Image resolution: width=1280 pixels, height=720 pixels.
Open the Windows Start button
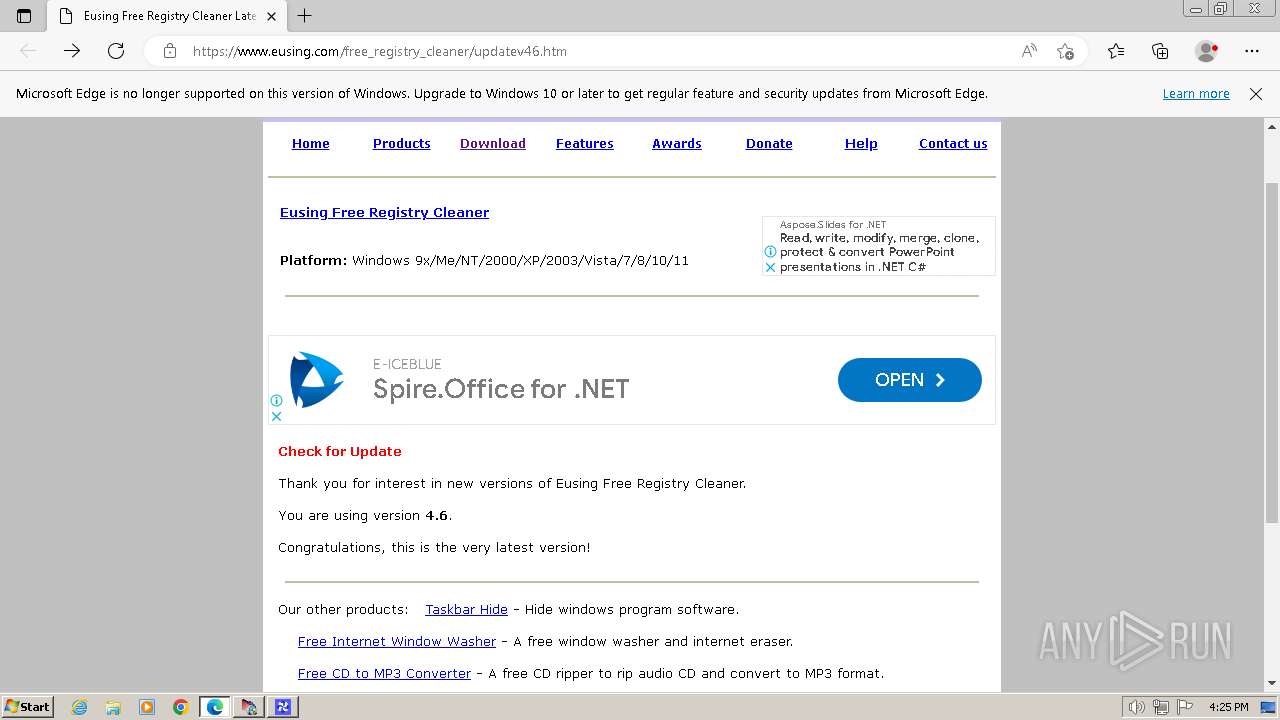[x=27, y=707]
